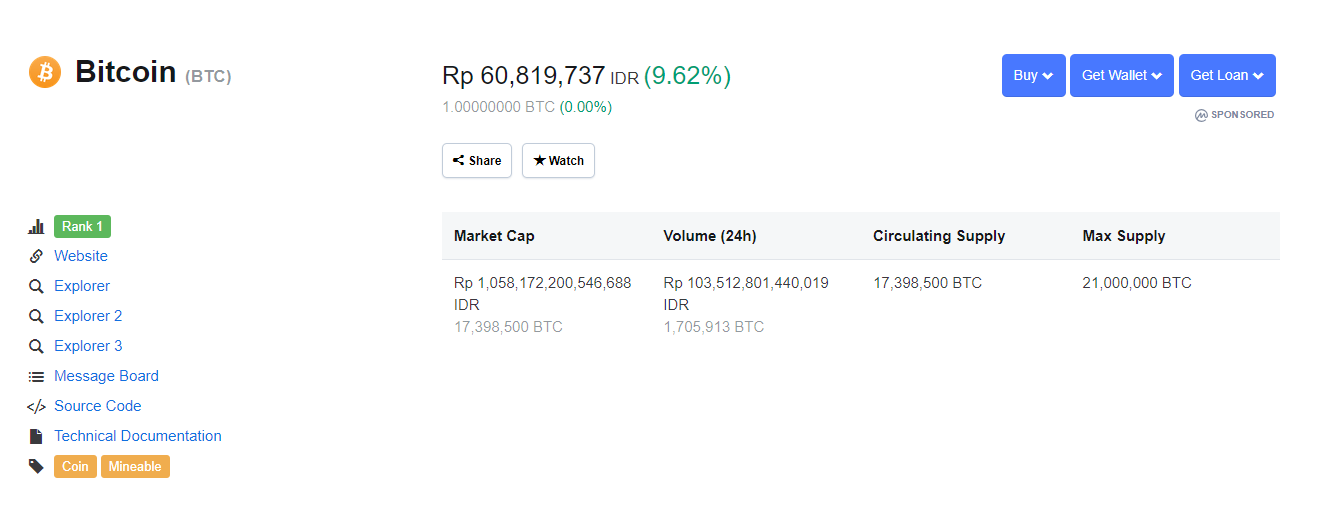Viewport: 1319px width, 506px height.
Task: Click the list icon beside Message Board
Action: click(x=36, y=376)
